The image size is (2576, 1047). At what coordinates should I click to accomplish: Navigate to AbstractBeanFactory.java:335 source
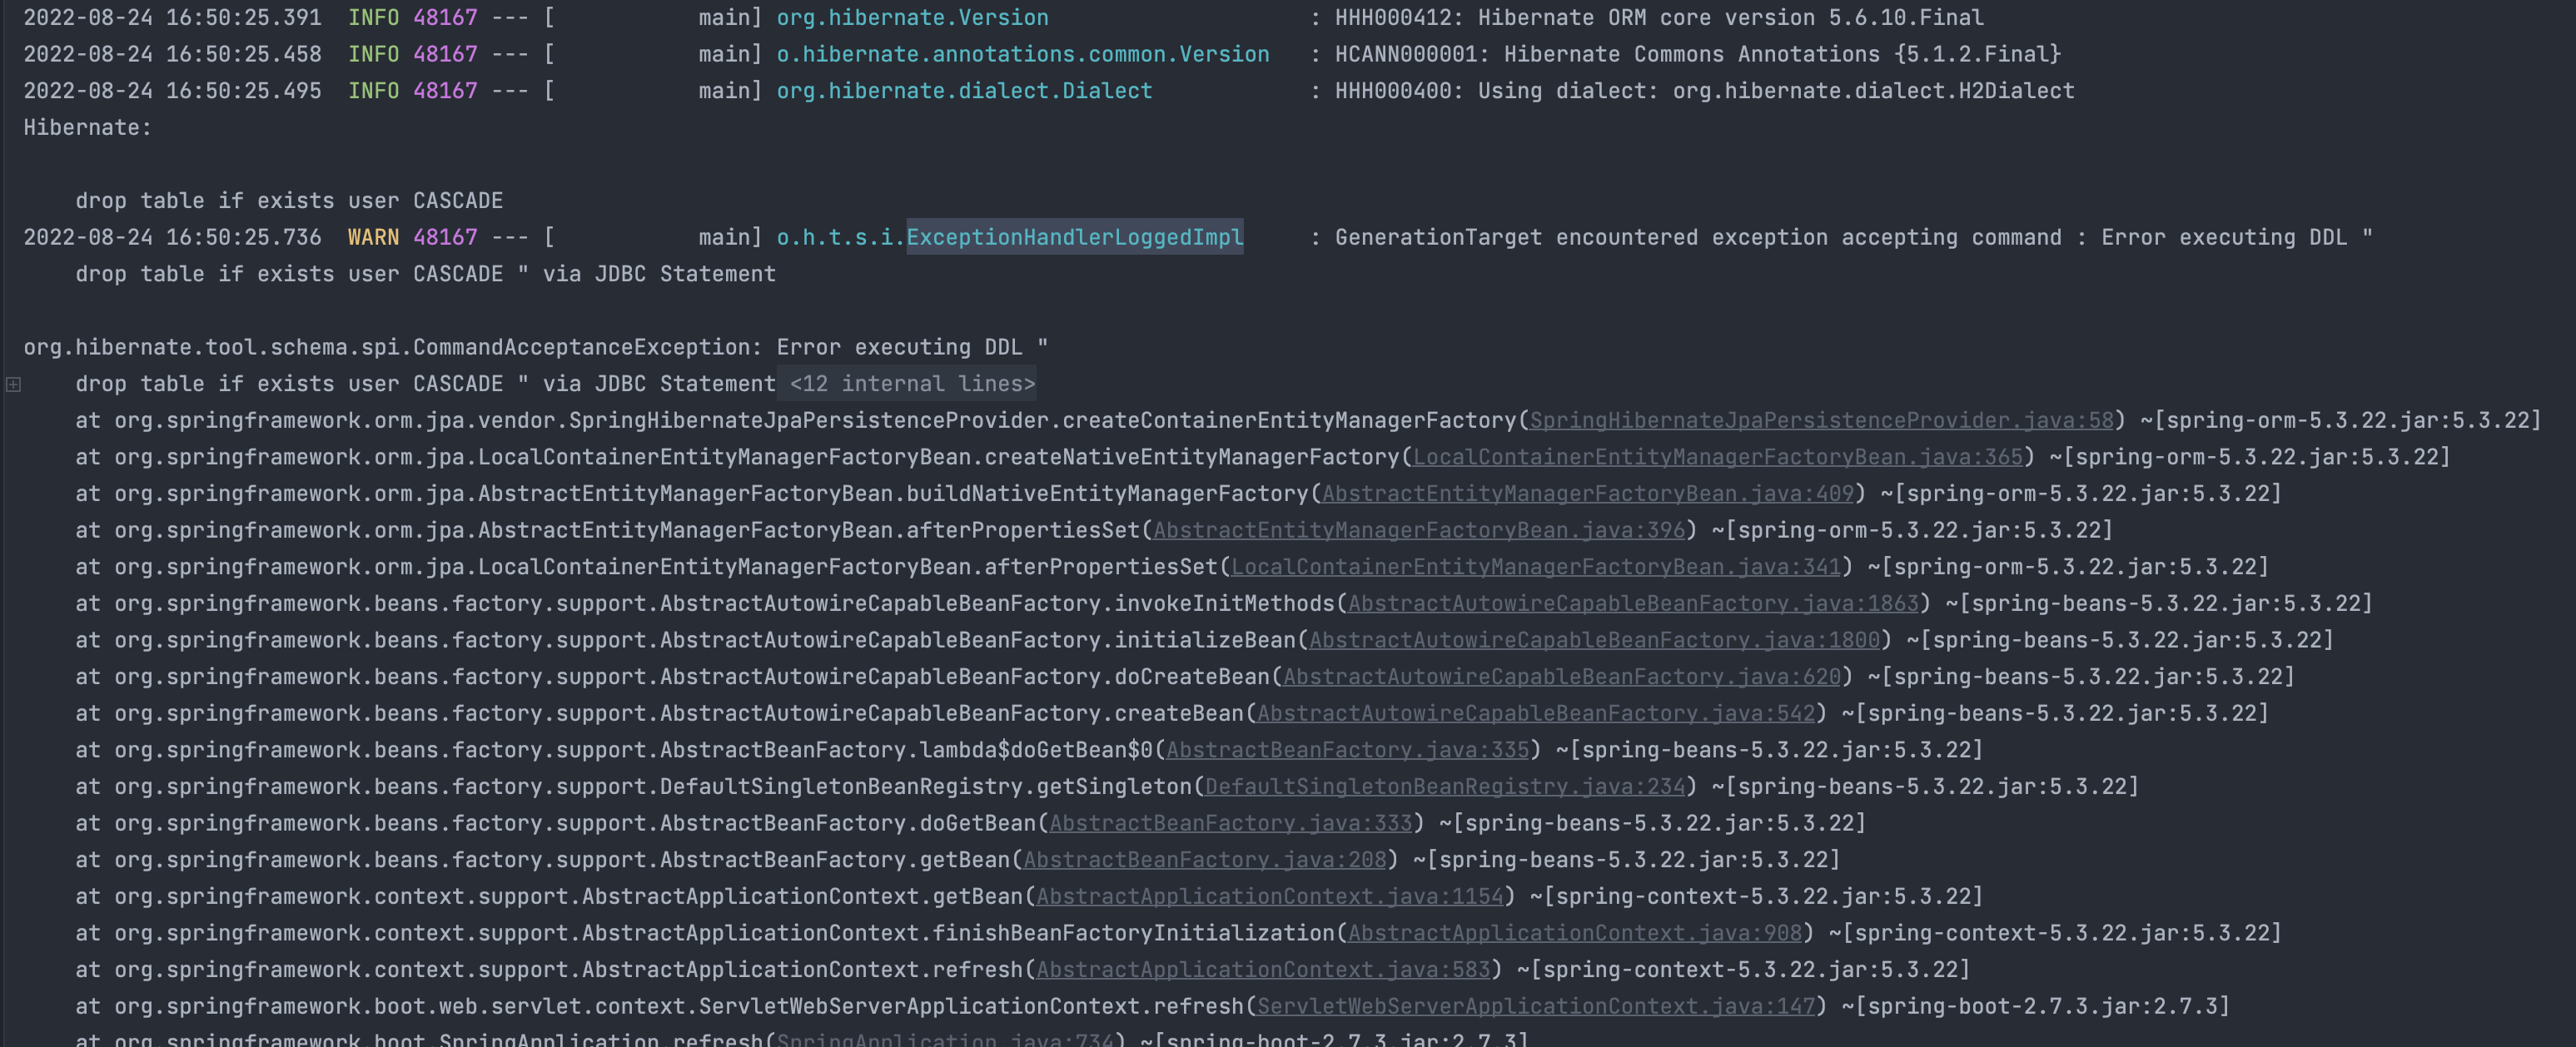point(1347,750)
